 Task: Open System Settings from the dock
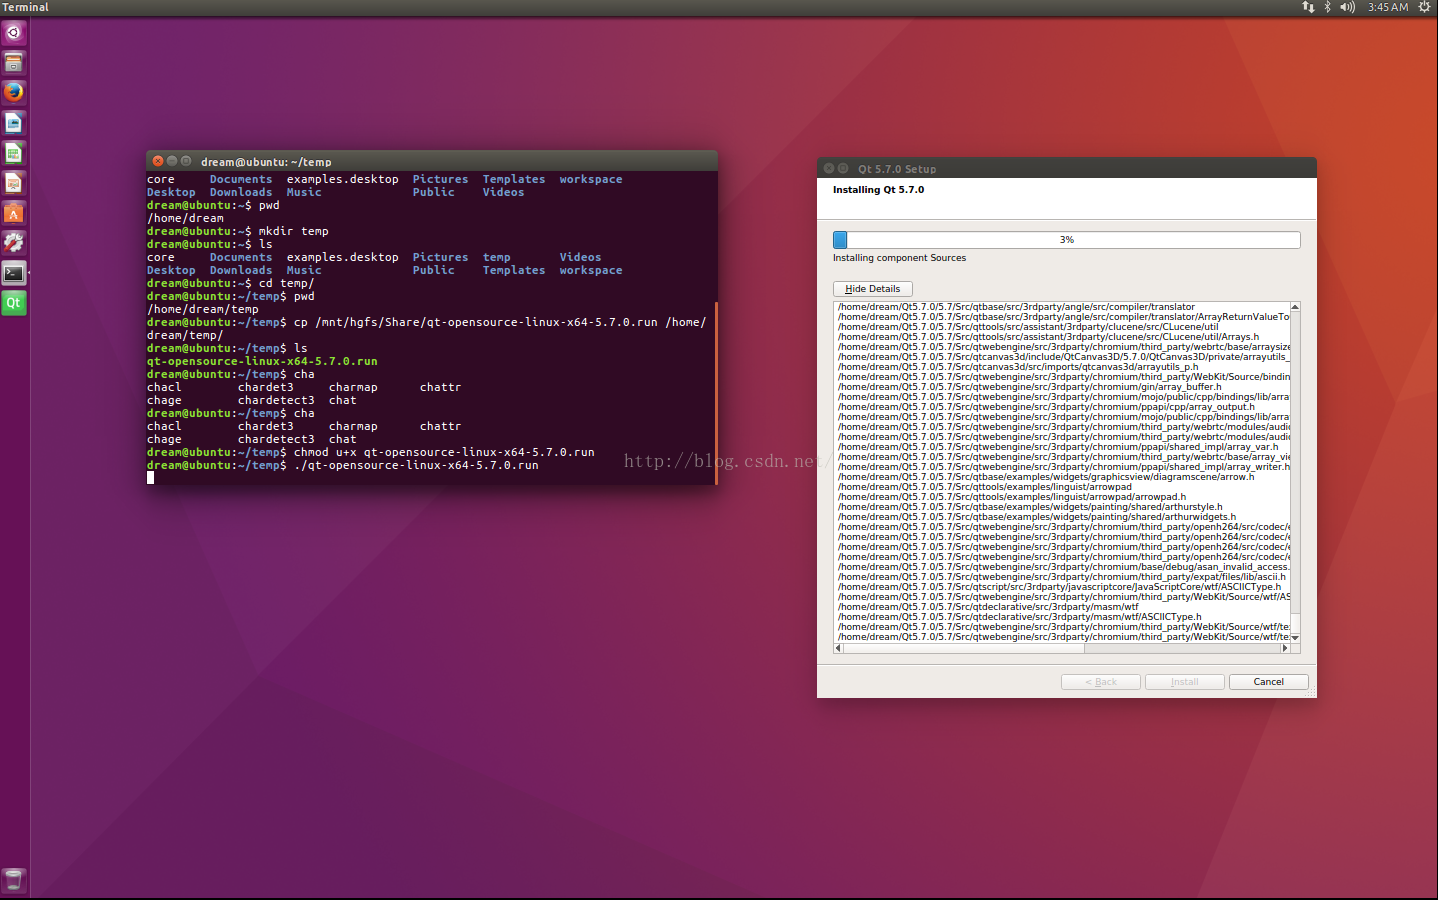pos(14,242)
